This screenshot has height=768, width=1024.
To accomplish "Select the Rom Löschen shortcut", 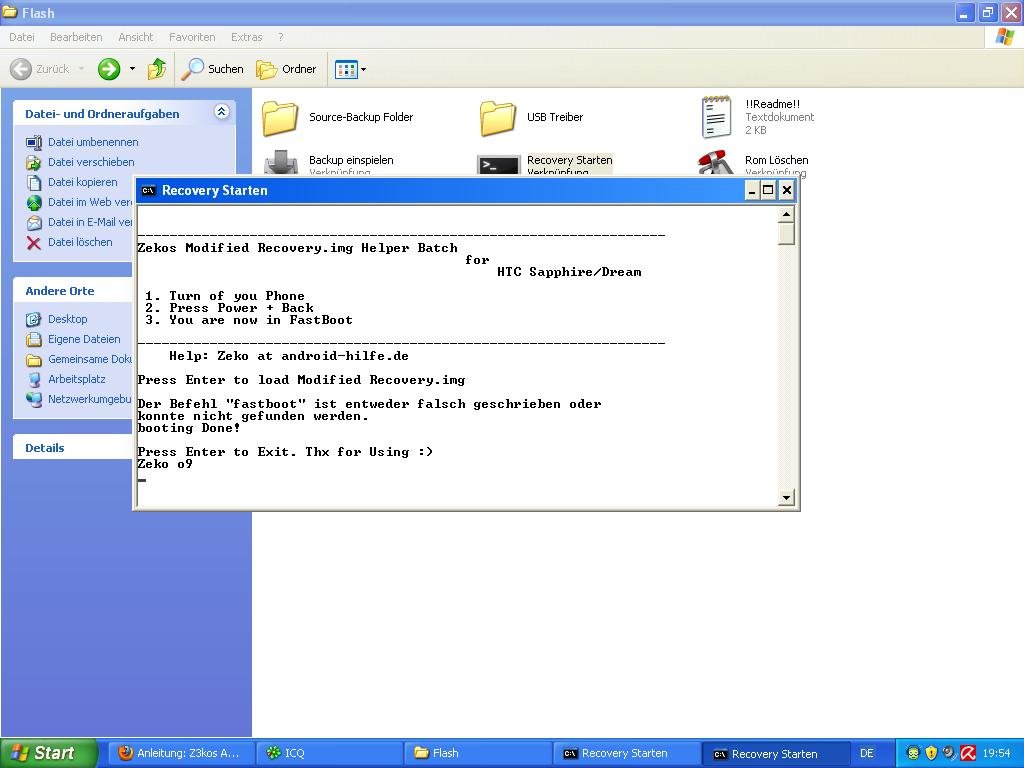I will tap(753, 163).
